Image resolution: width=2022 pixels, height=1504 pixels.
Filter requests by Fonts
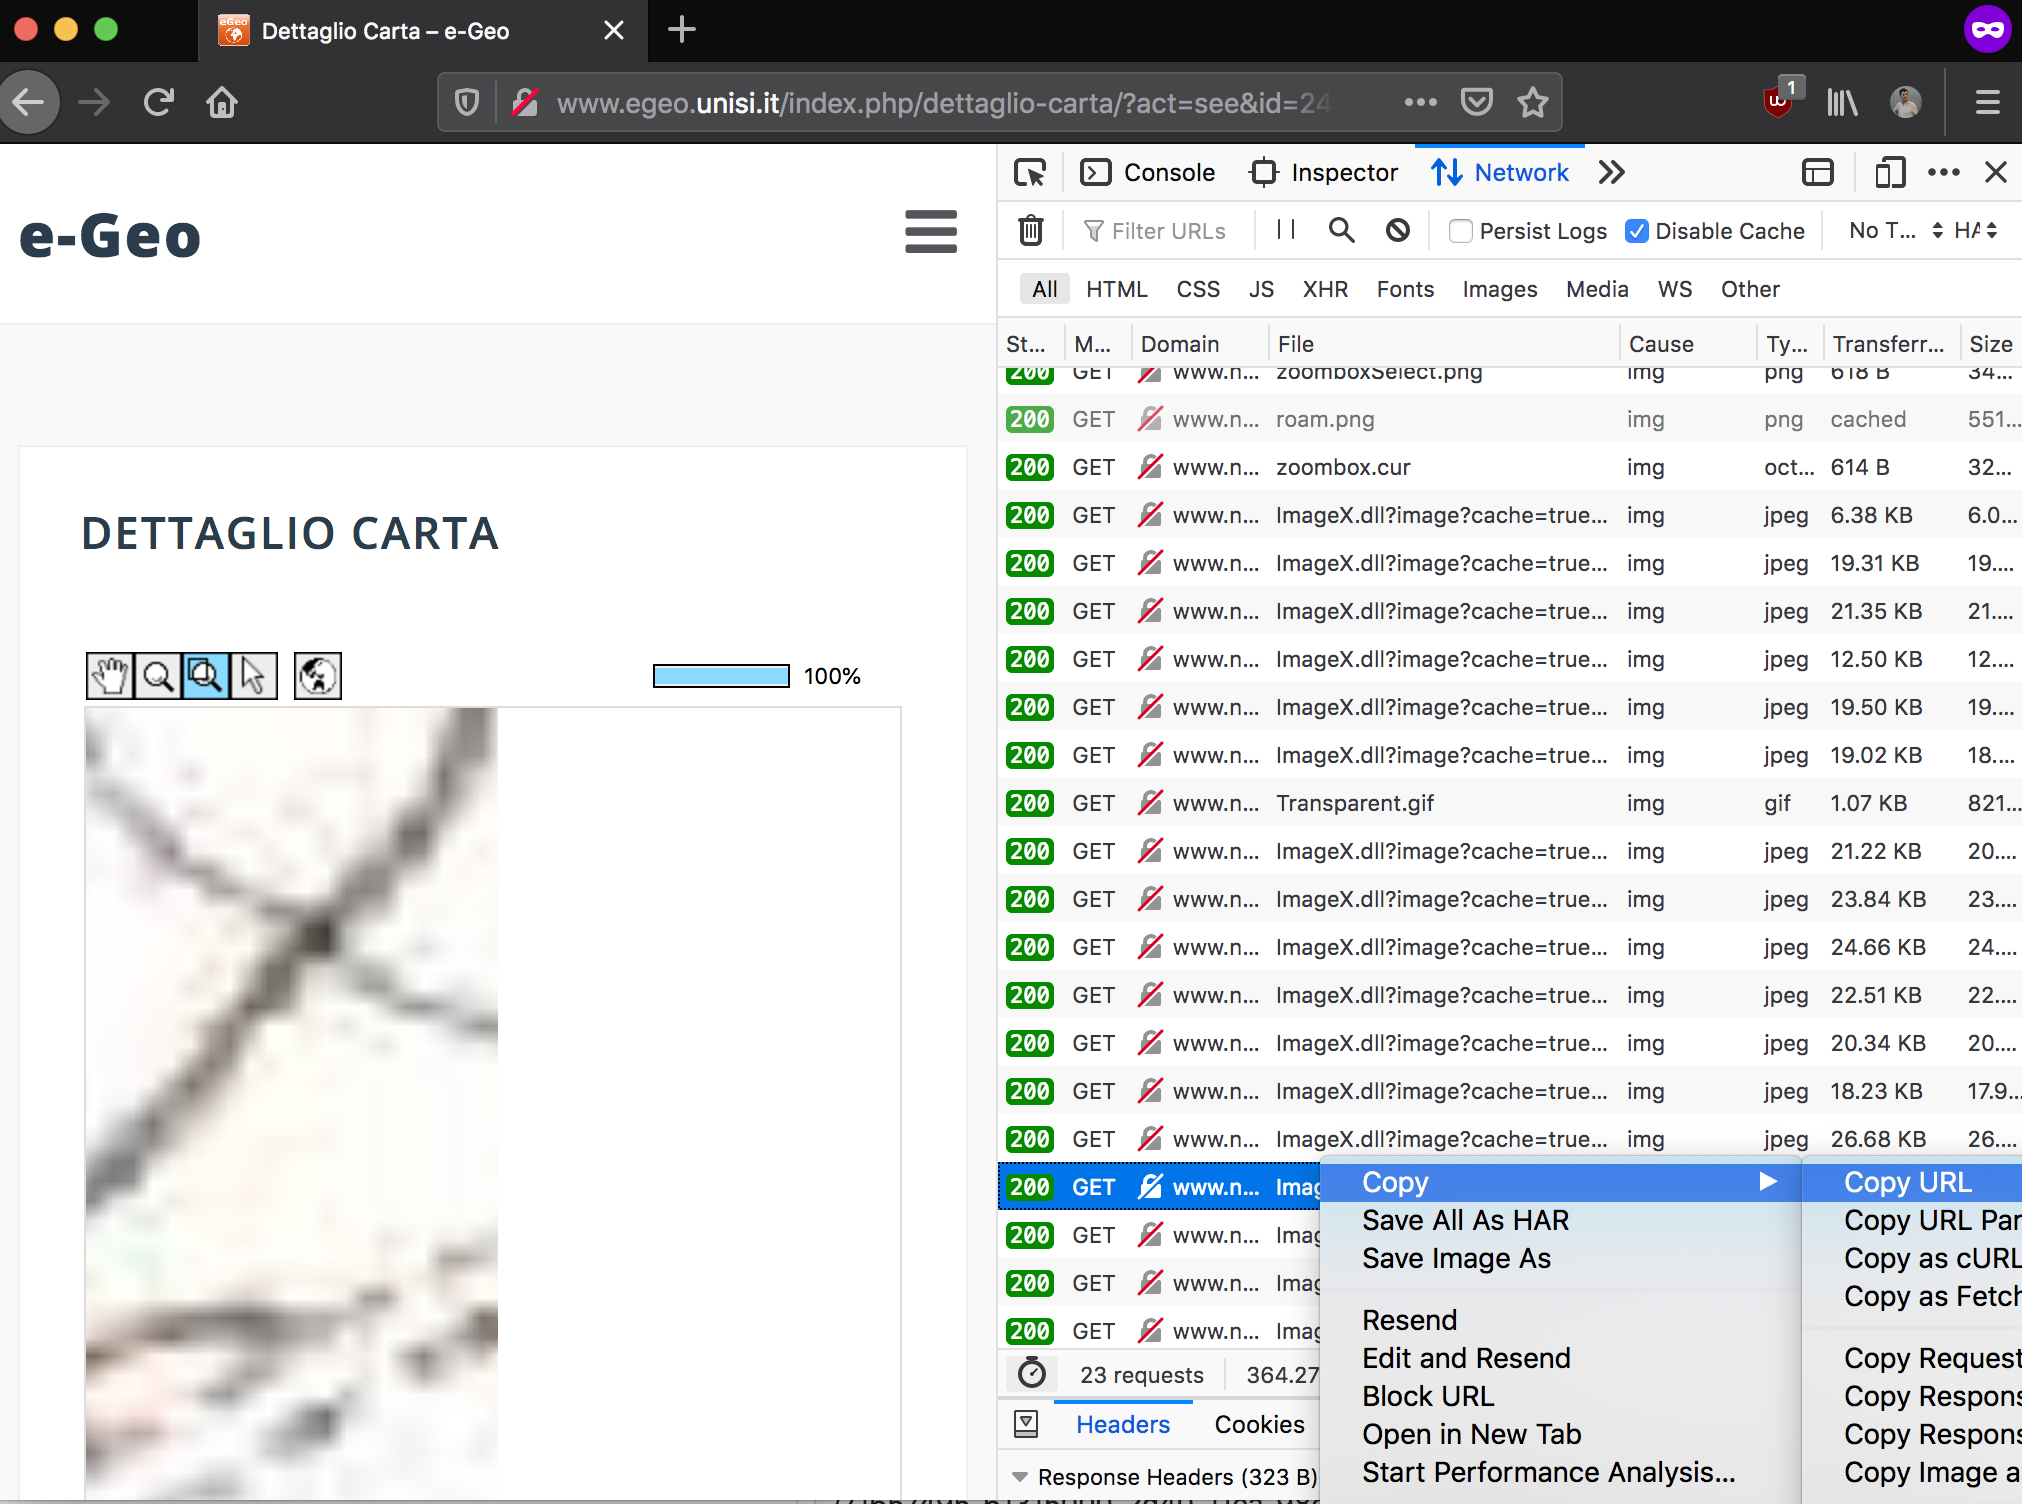[x=1405, y=289]
